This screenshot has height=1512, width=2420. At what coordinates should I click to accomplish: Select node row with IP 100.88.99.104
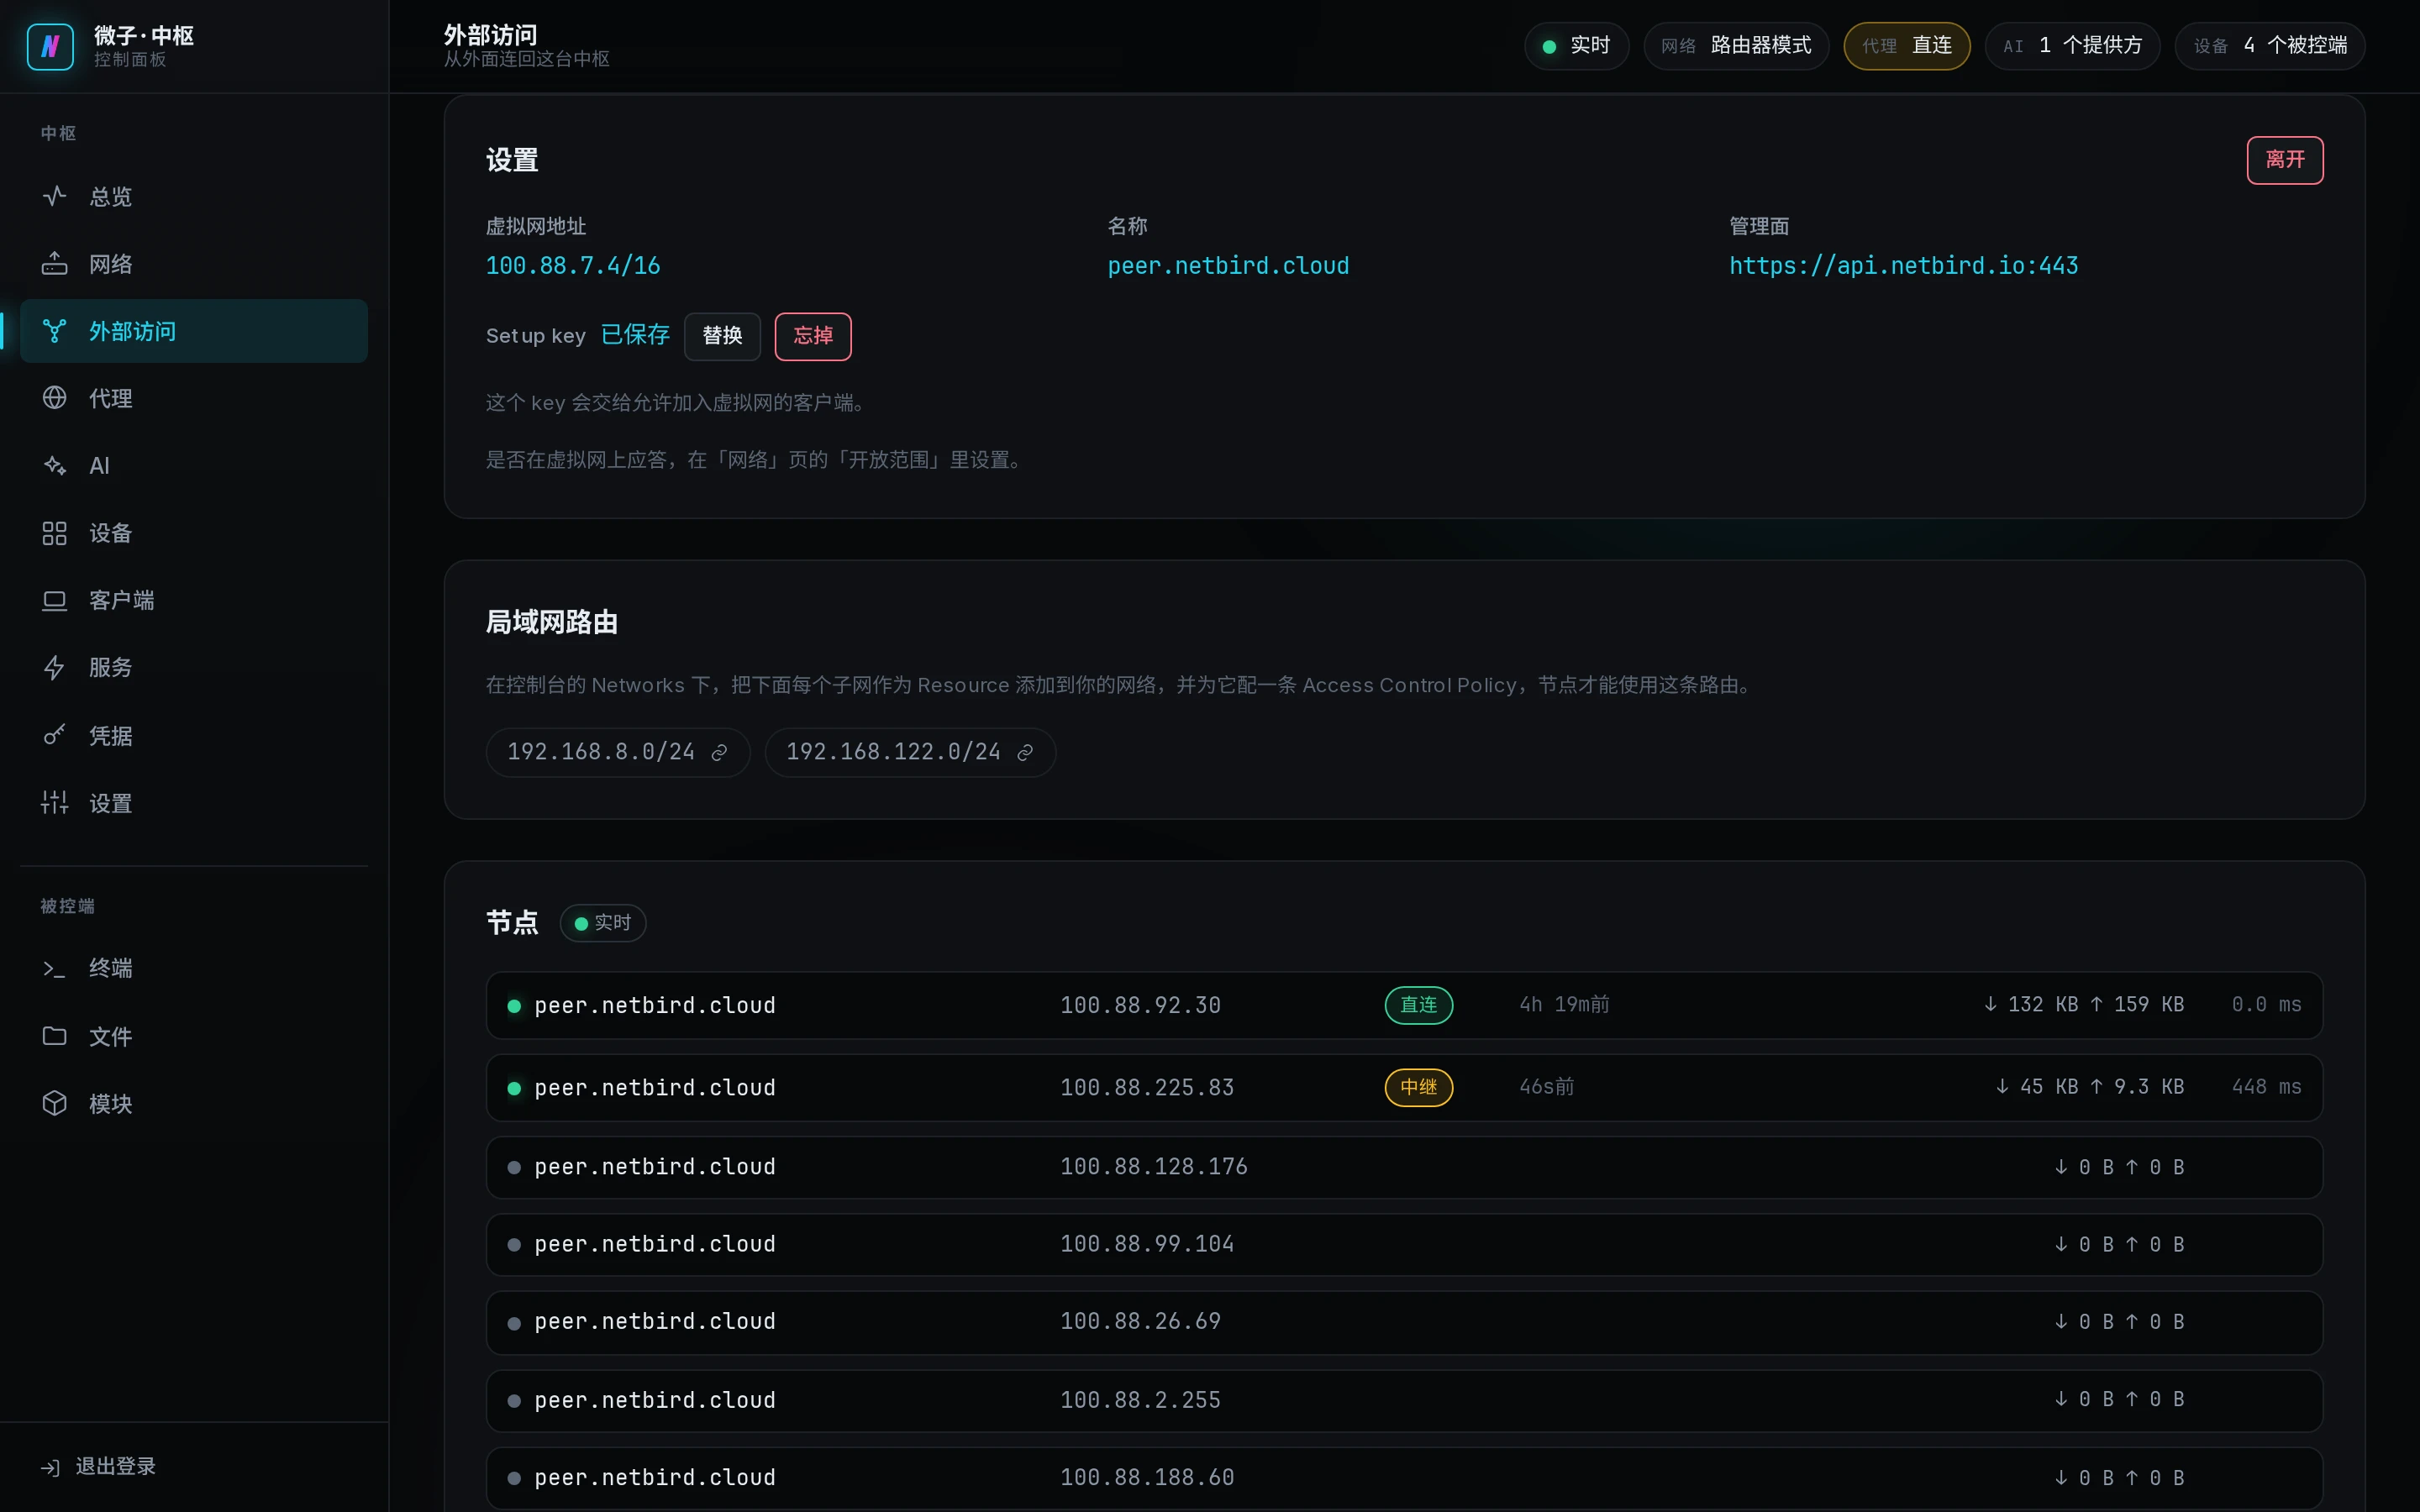[1404, 1244]
